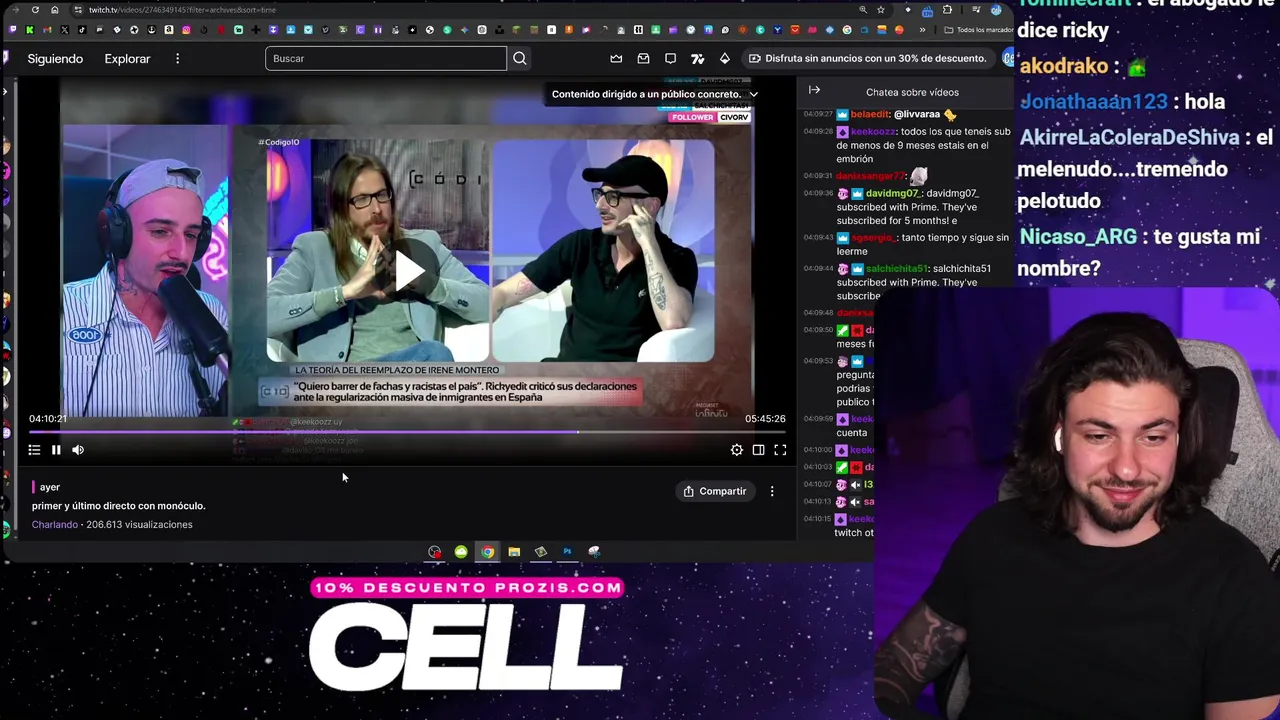The width and height of the screenshot is (1280, 720).
Task: Open Google Chrome in the taskbar
Action: click(487, 552)
